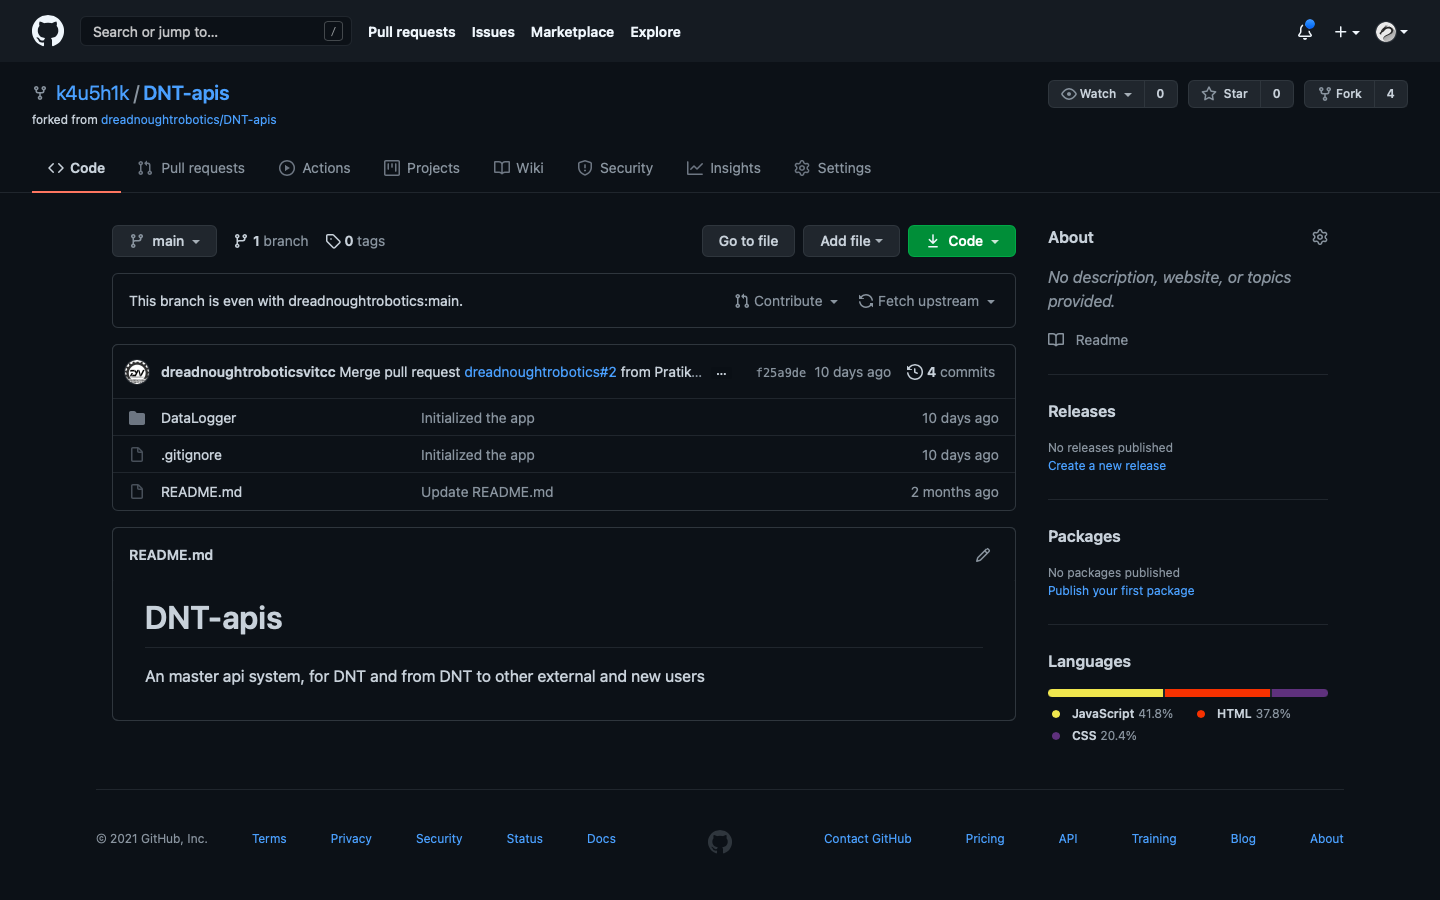Open the Packages heading link
1440x900 pixels.
[1084, 536]
